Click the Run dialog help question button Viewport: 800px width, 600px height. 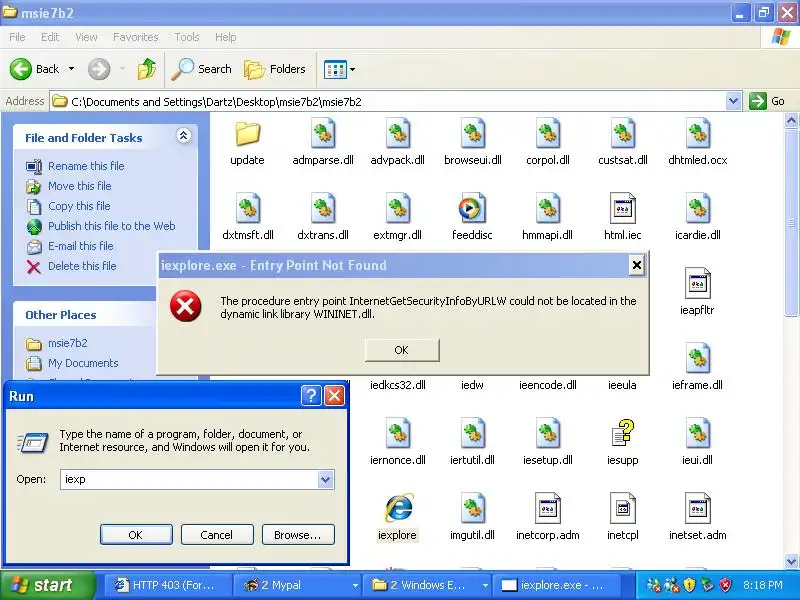point(311,395)
